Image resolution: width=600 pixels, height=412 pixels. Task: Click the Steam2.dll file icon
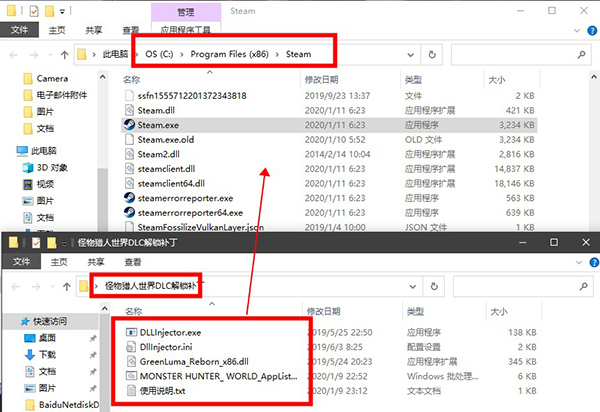coord(129,154)
